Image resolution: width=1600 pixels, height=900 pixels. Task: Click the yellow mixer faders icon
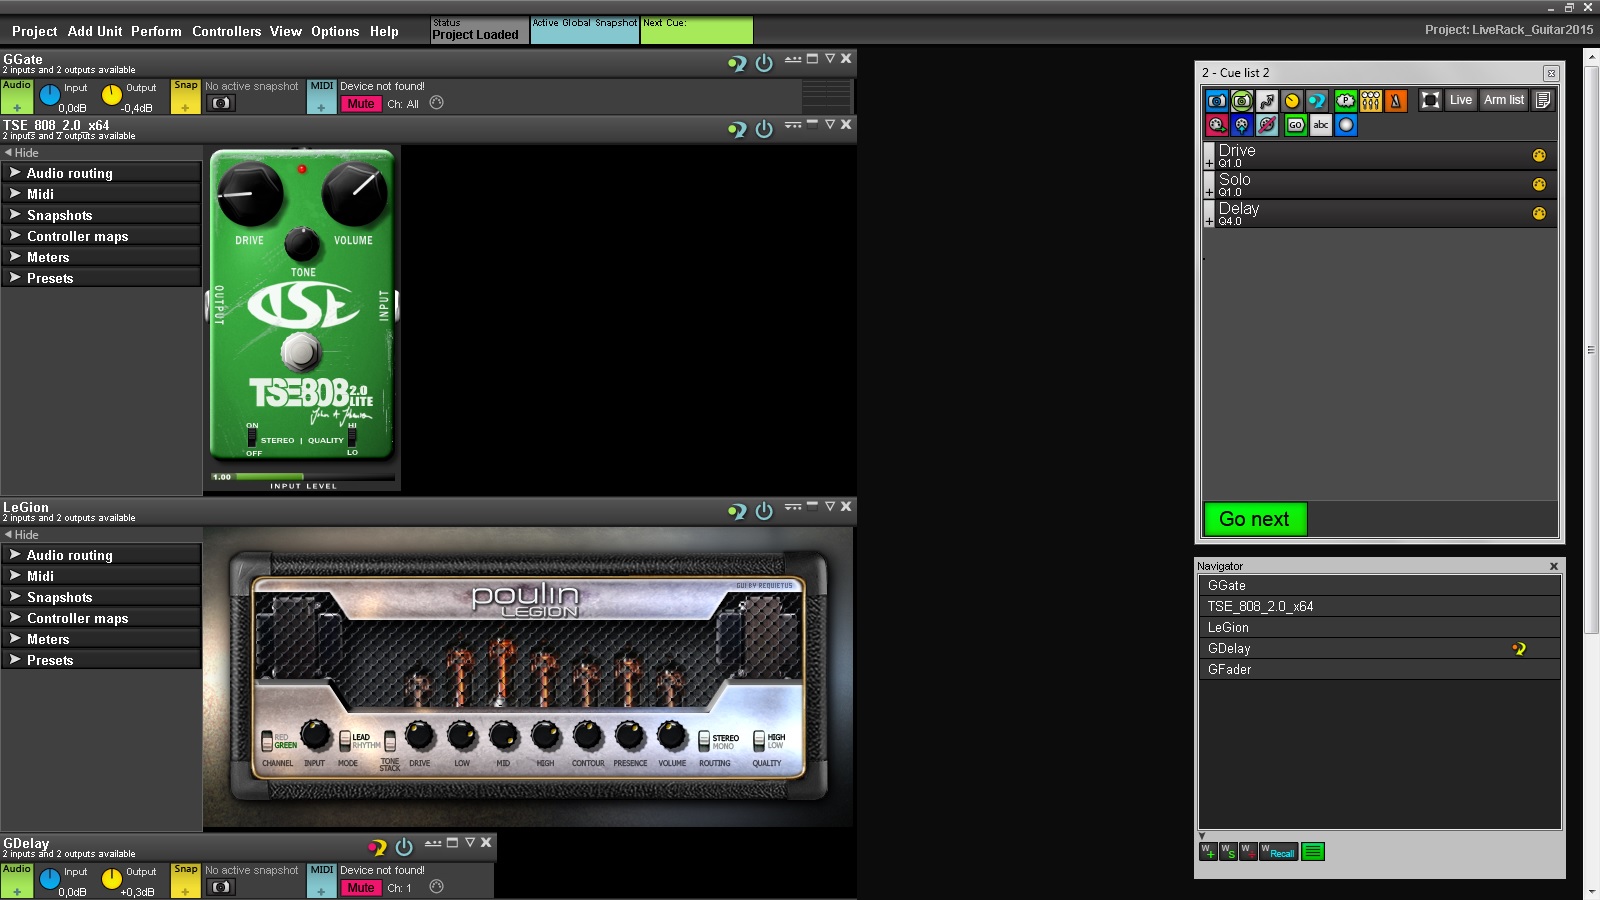point(1371,100)
